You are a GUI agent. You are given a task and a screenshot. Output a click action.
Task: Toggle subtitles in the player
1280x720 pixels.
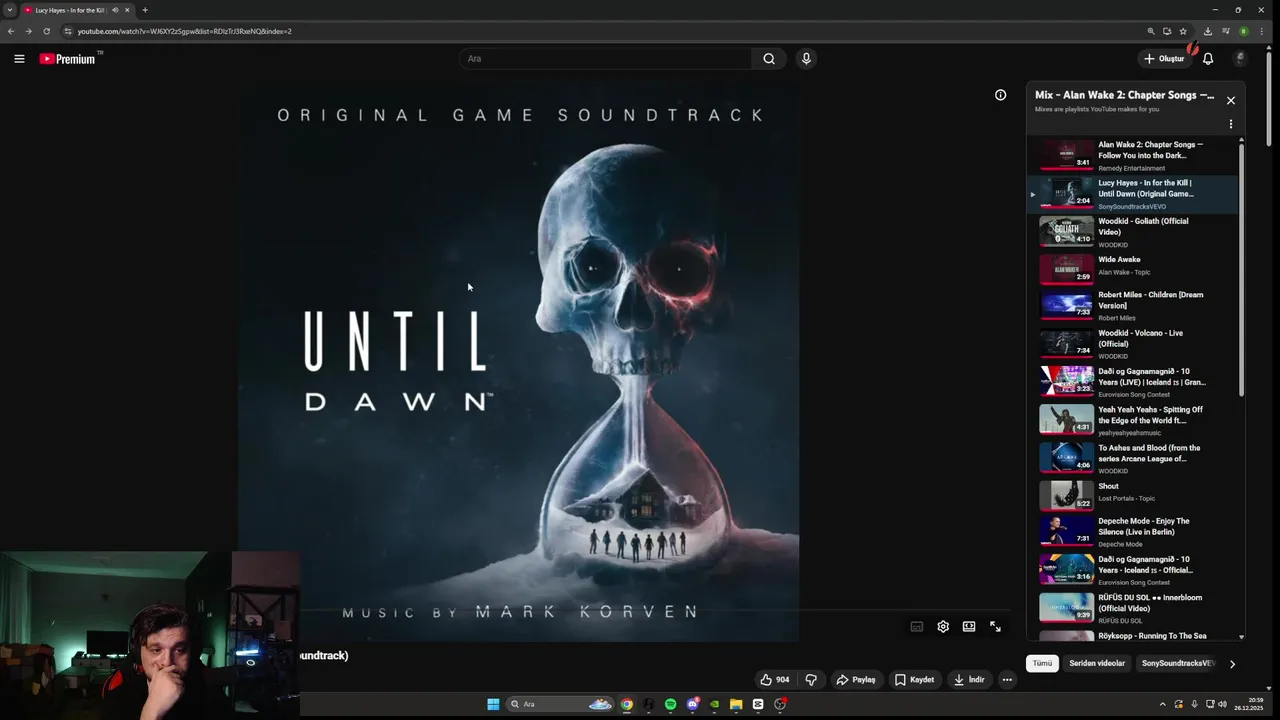pyautogui.click(x=916, y=627)
